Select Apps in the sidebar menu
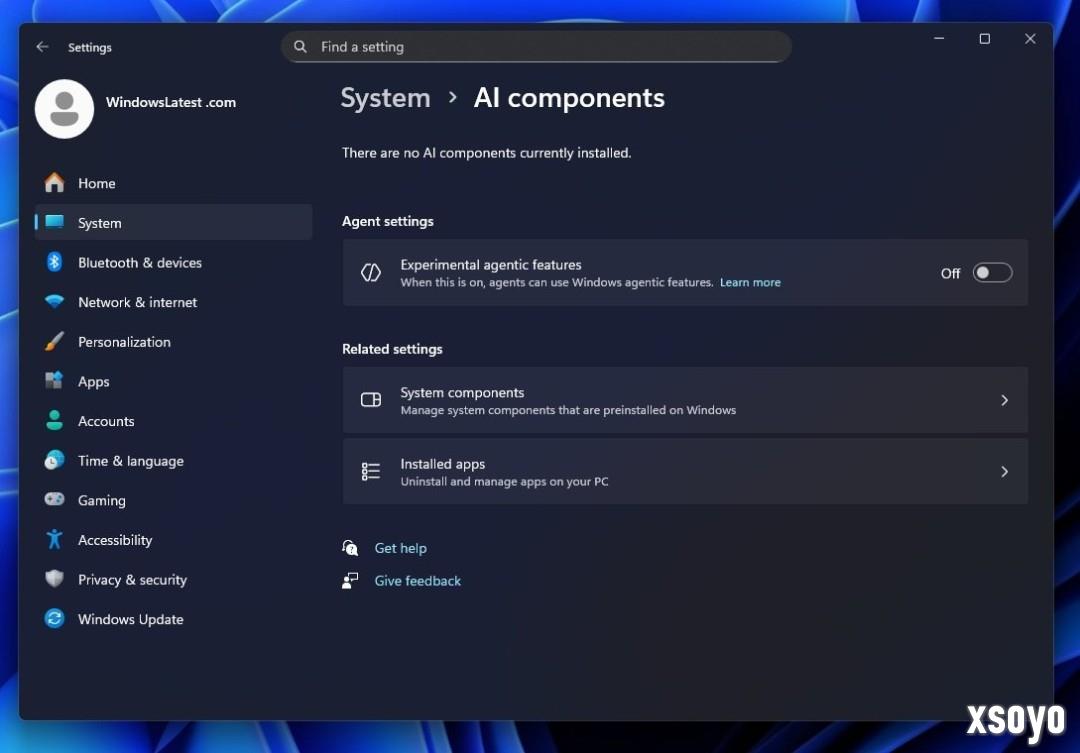 pos(94,382)
